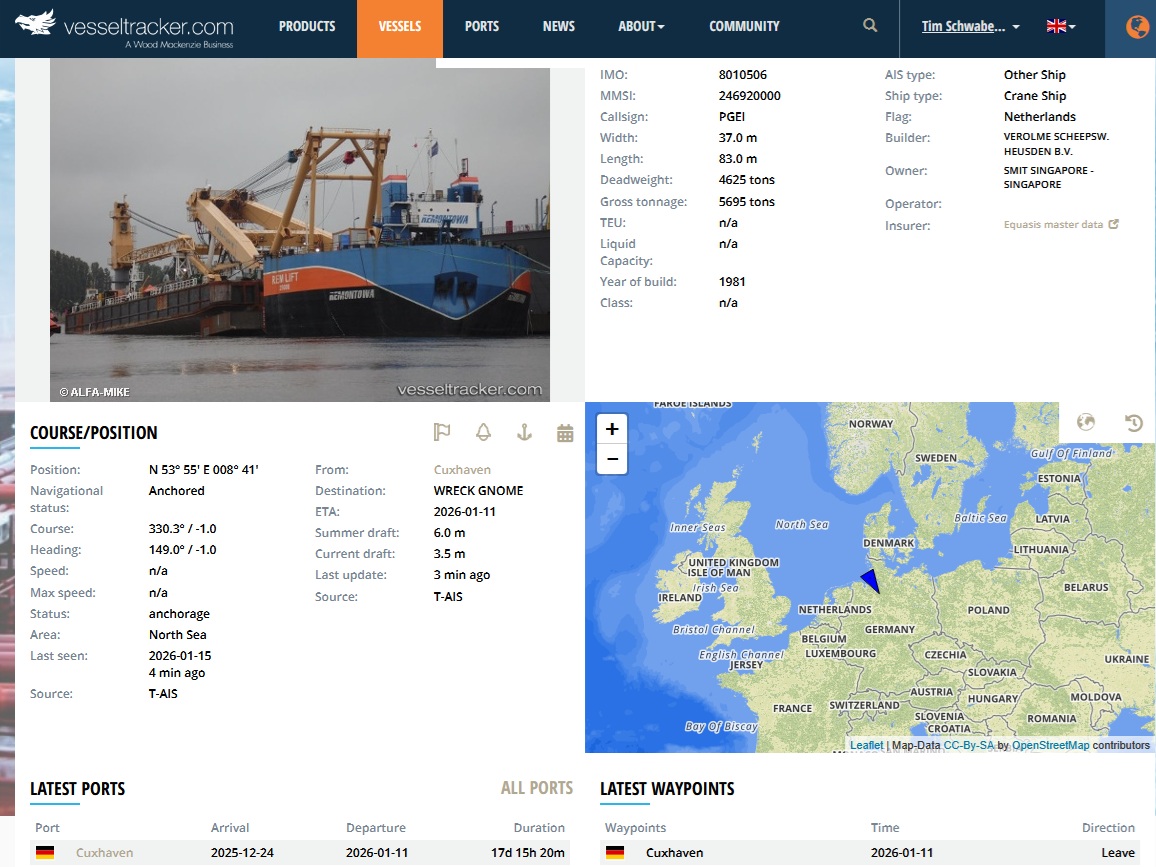1156x867 pixels.
Task: Click the Leave direction cell
Action: click(x=1118, y=852)
